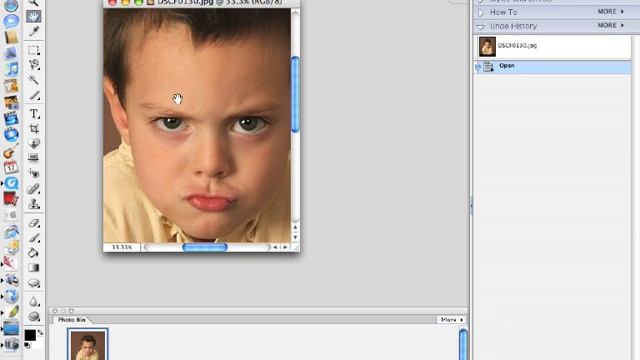Click the document scroll down arrow
The image size is (640, 360).
295,237
